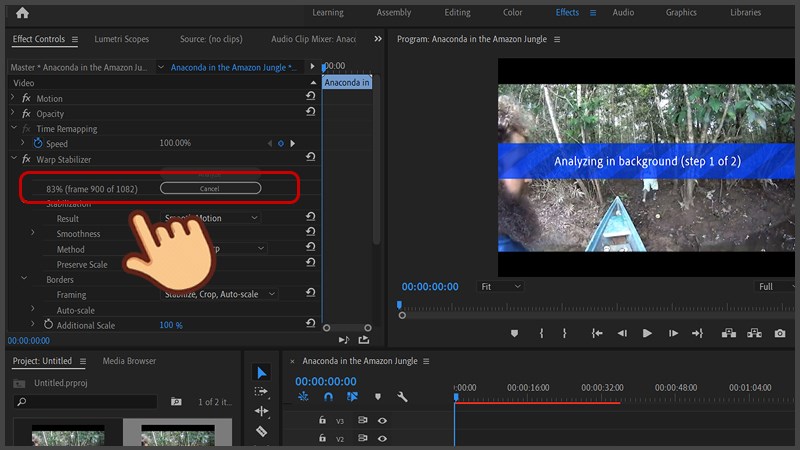
Task: Open timeline wrench display settings
Action: coord(402,397)
